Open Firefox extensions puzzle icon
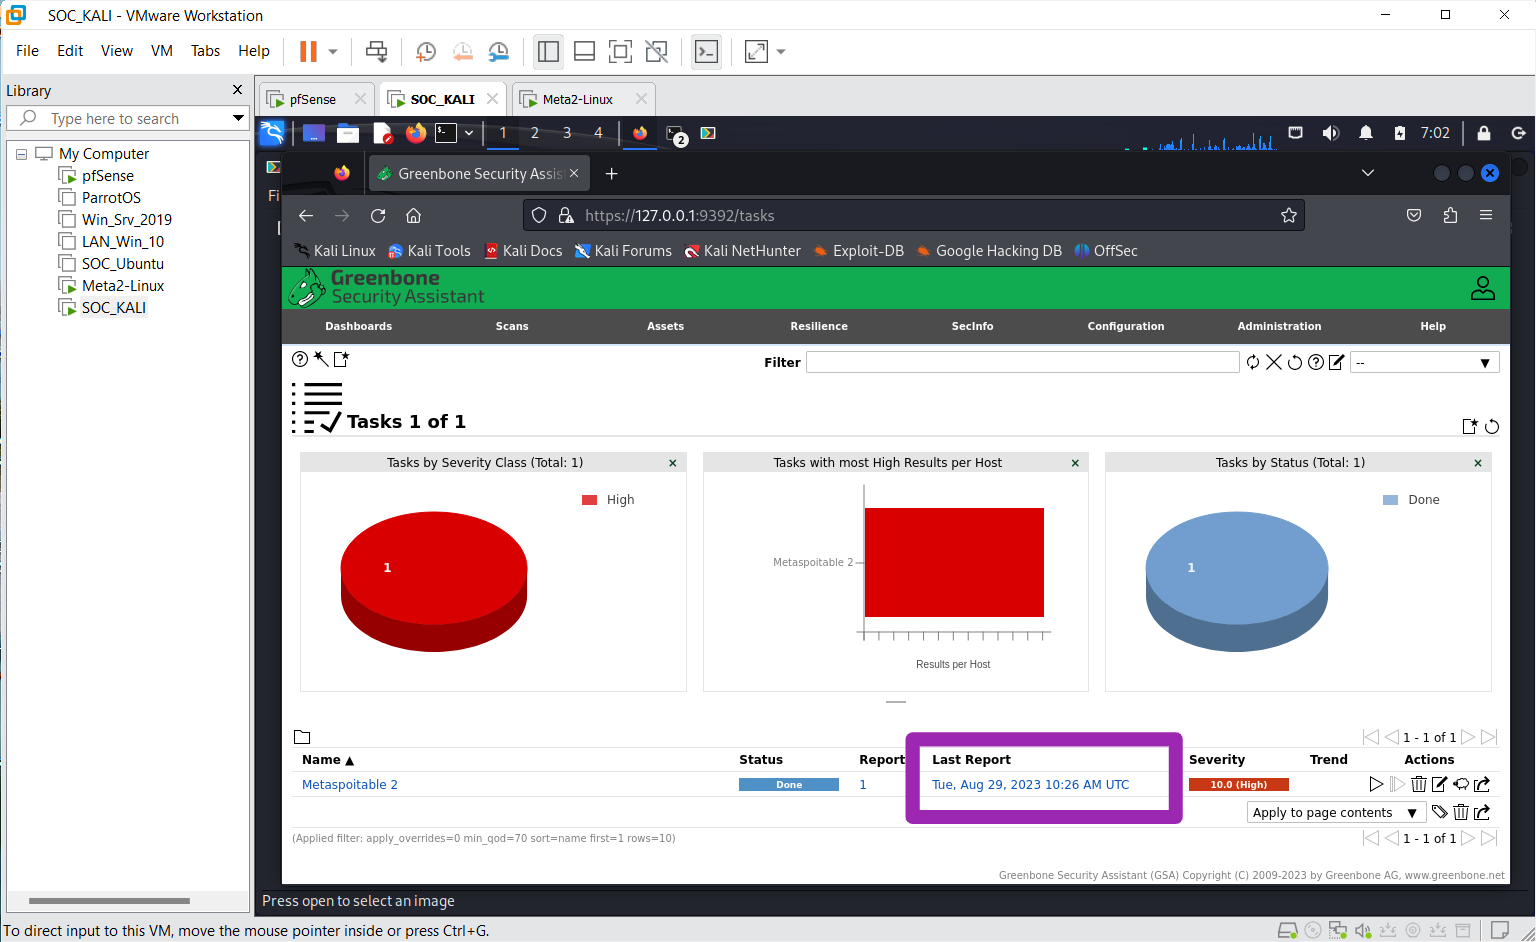This screenshot has height=942, width=1536. (1450, 215)
